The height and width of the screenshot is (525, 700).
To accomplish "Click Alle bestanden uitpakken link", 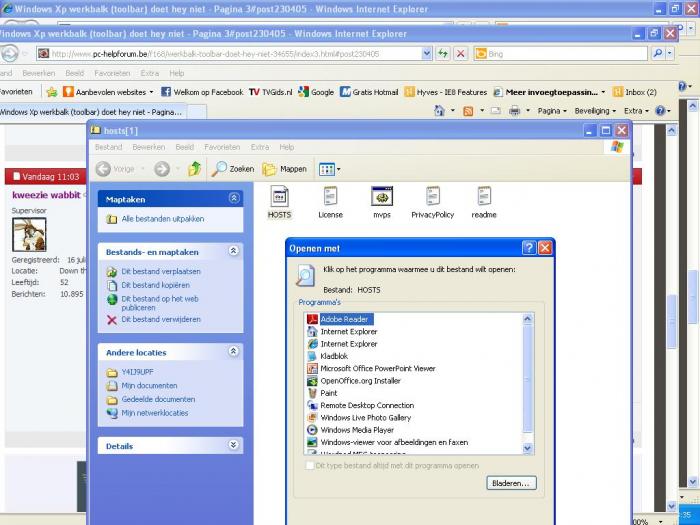I will click(162, 219).
